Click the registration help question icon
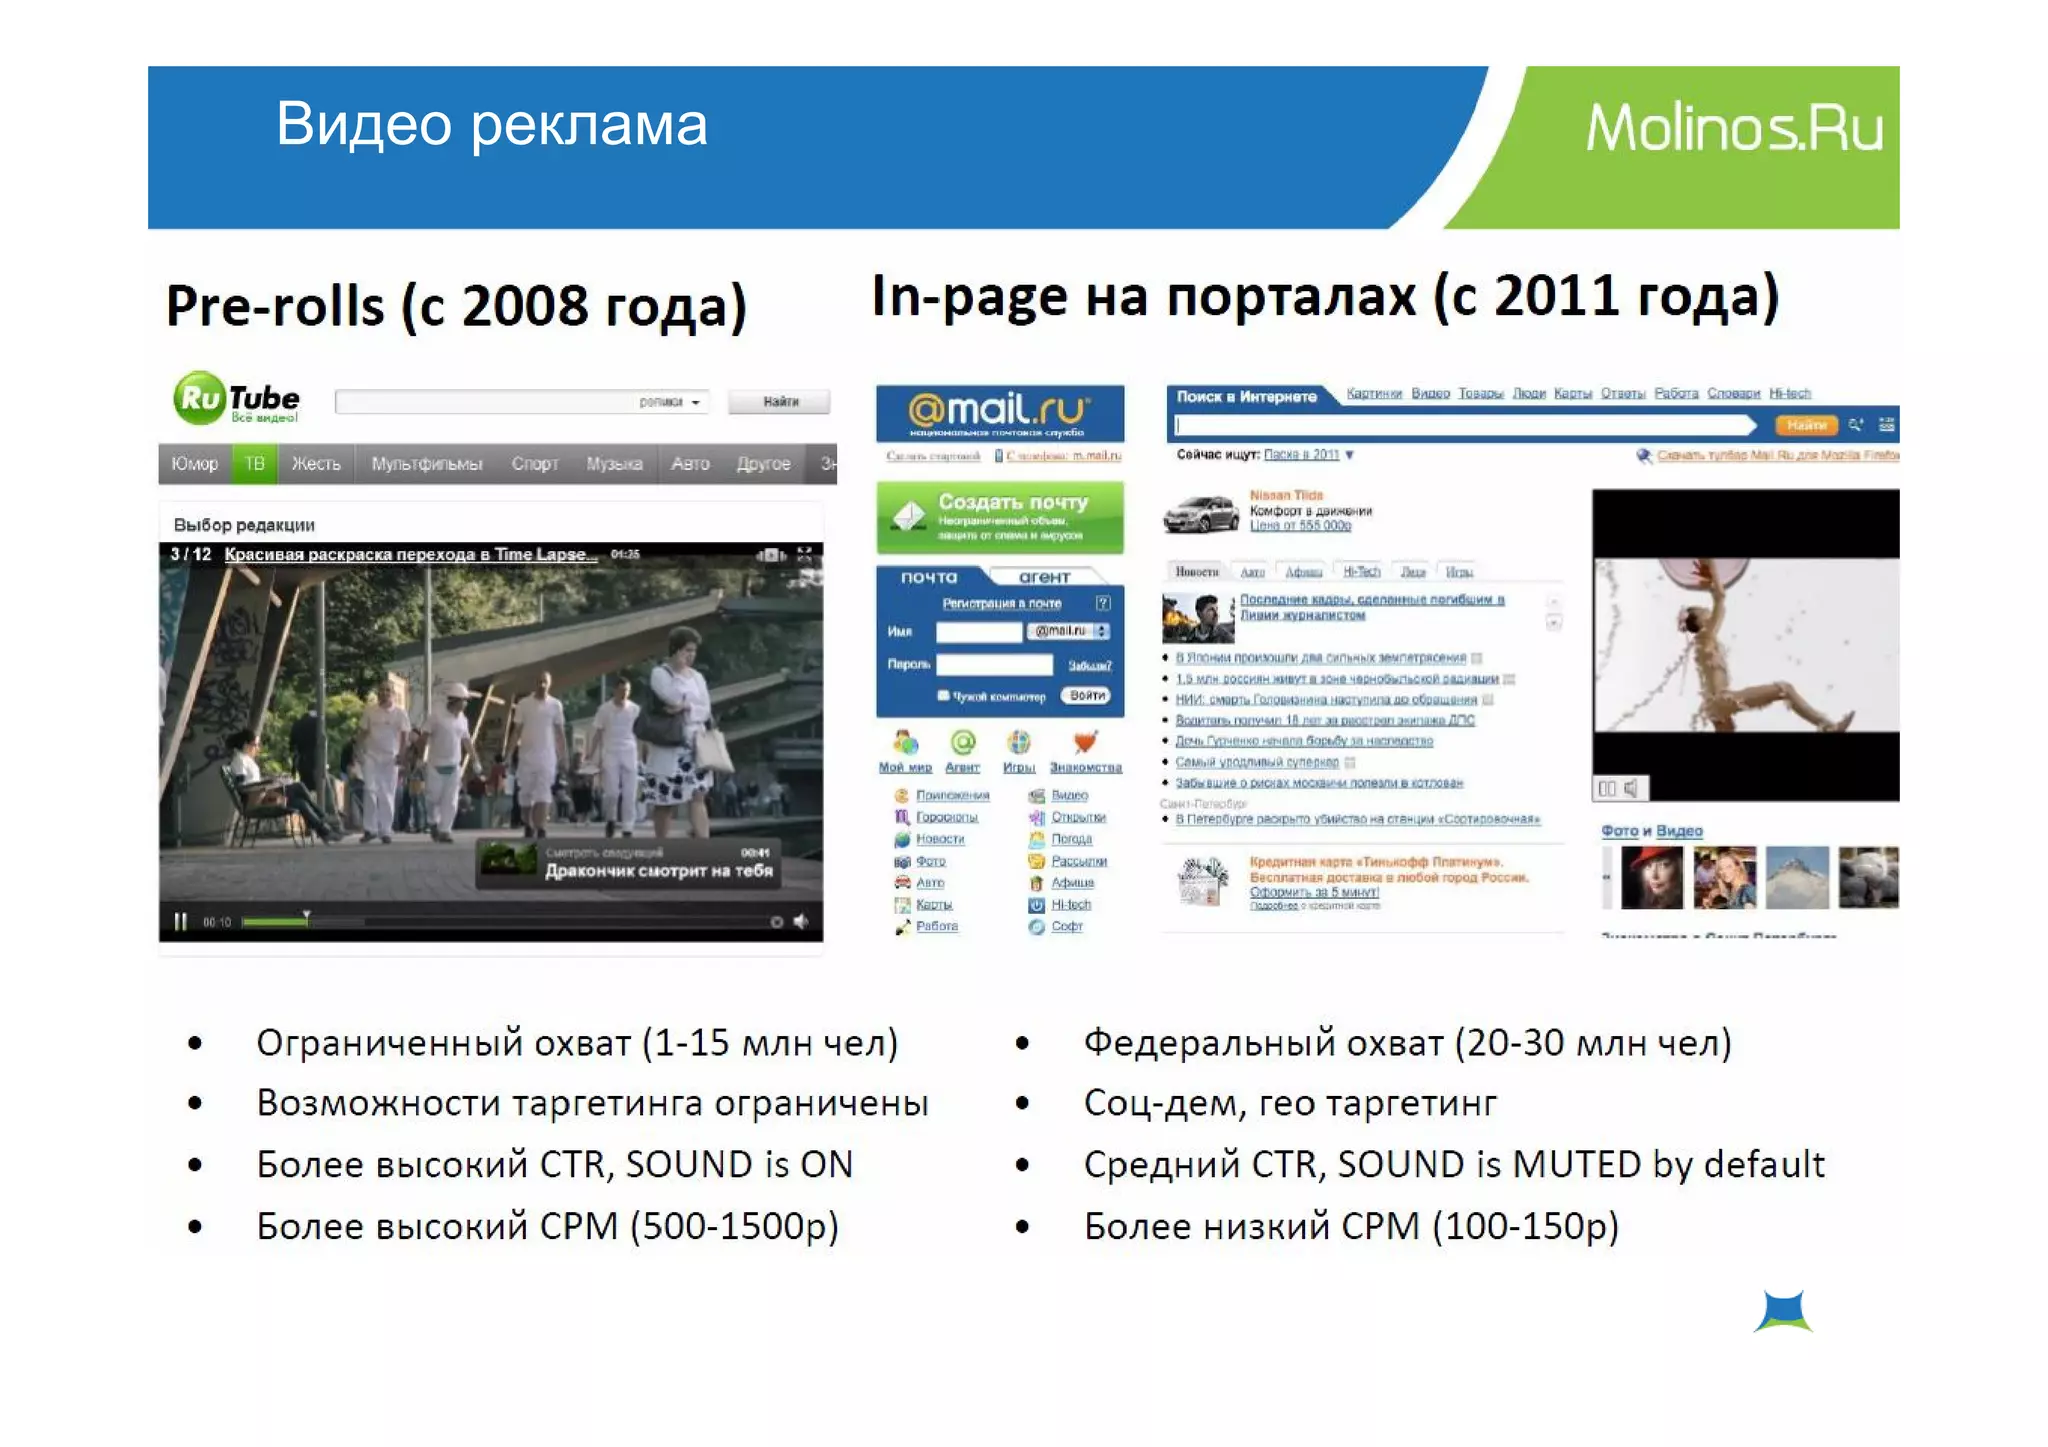This screenshot has height=1447, width=2048. coord(1103,603)
